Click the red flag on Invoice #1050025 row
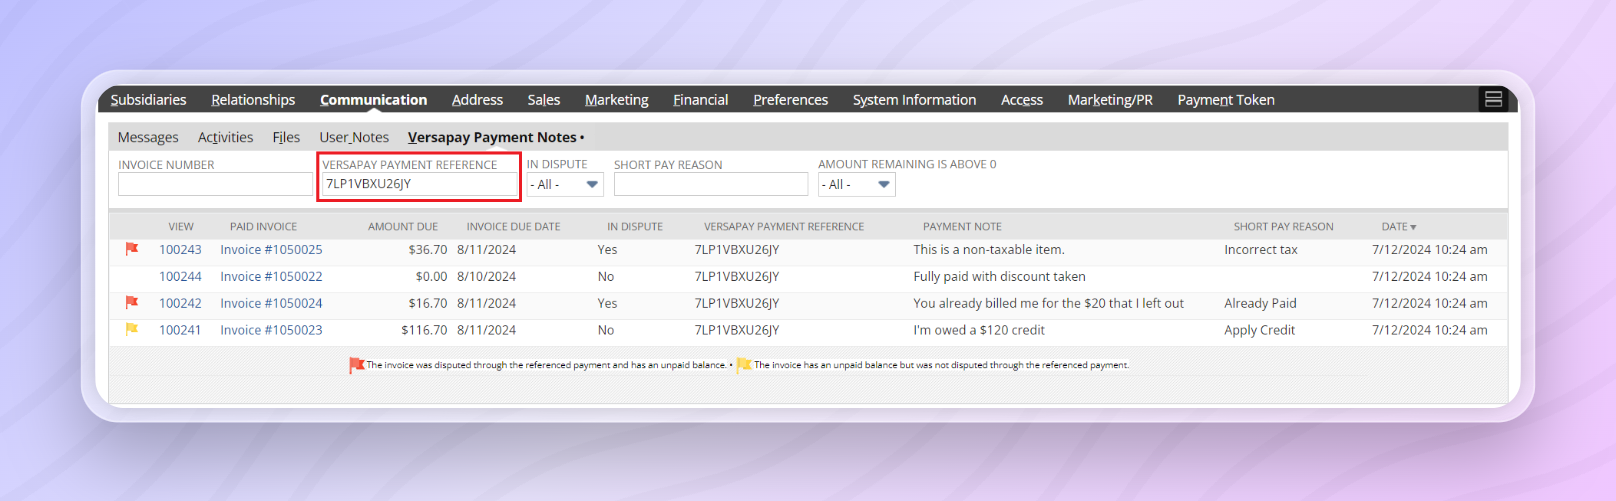1616x501 pixels. [x=132, y=249]
